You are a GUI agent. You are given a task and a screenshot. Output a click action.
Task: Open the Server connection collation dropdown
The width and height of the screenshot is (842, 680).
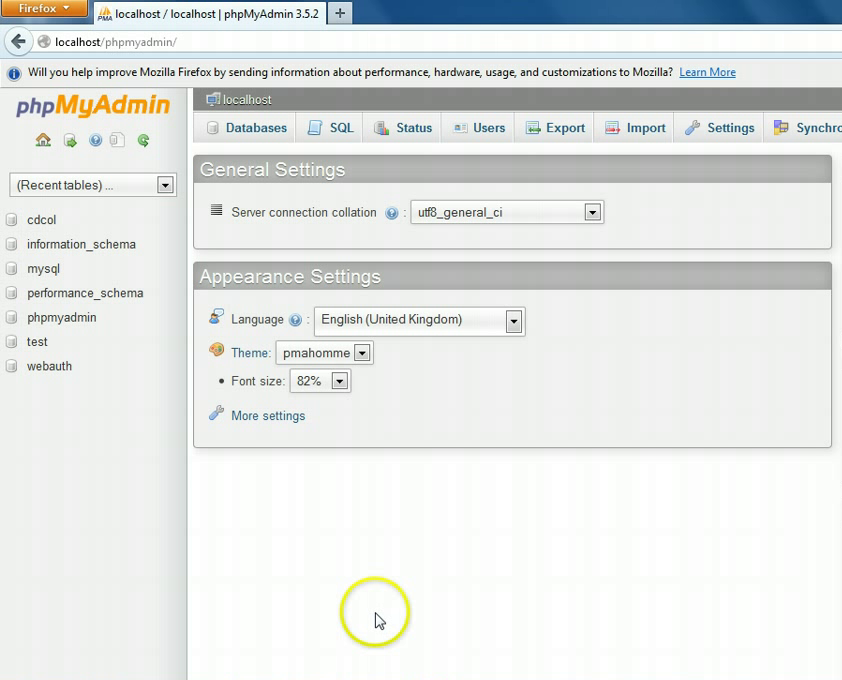click(x=592, y=212)
